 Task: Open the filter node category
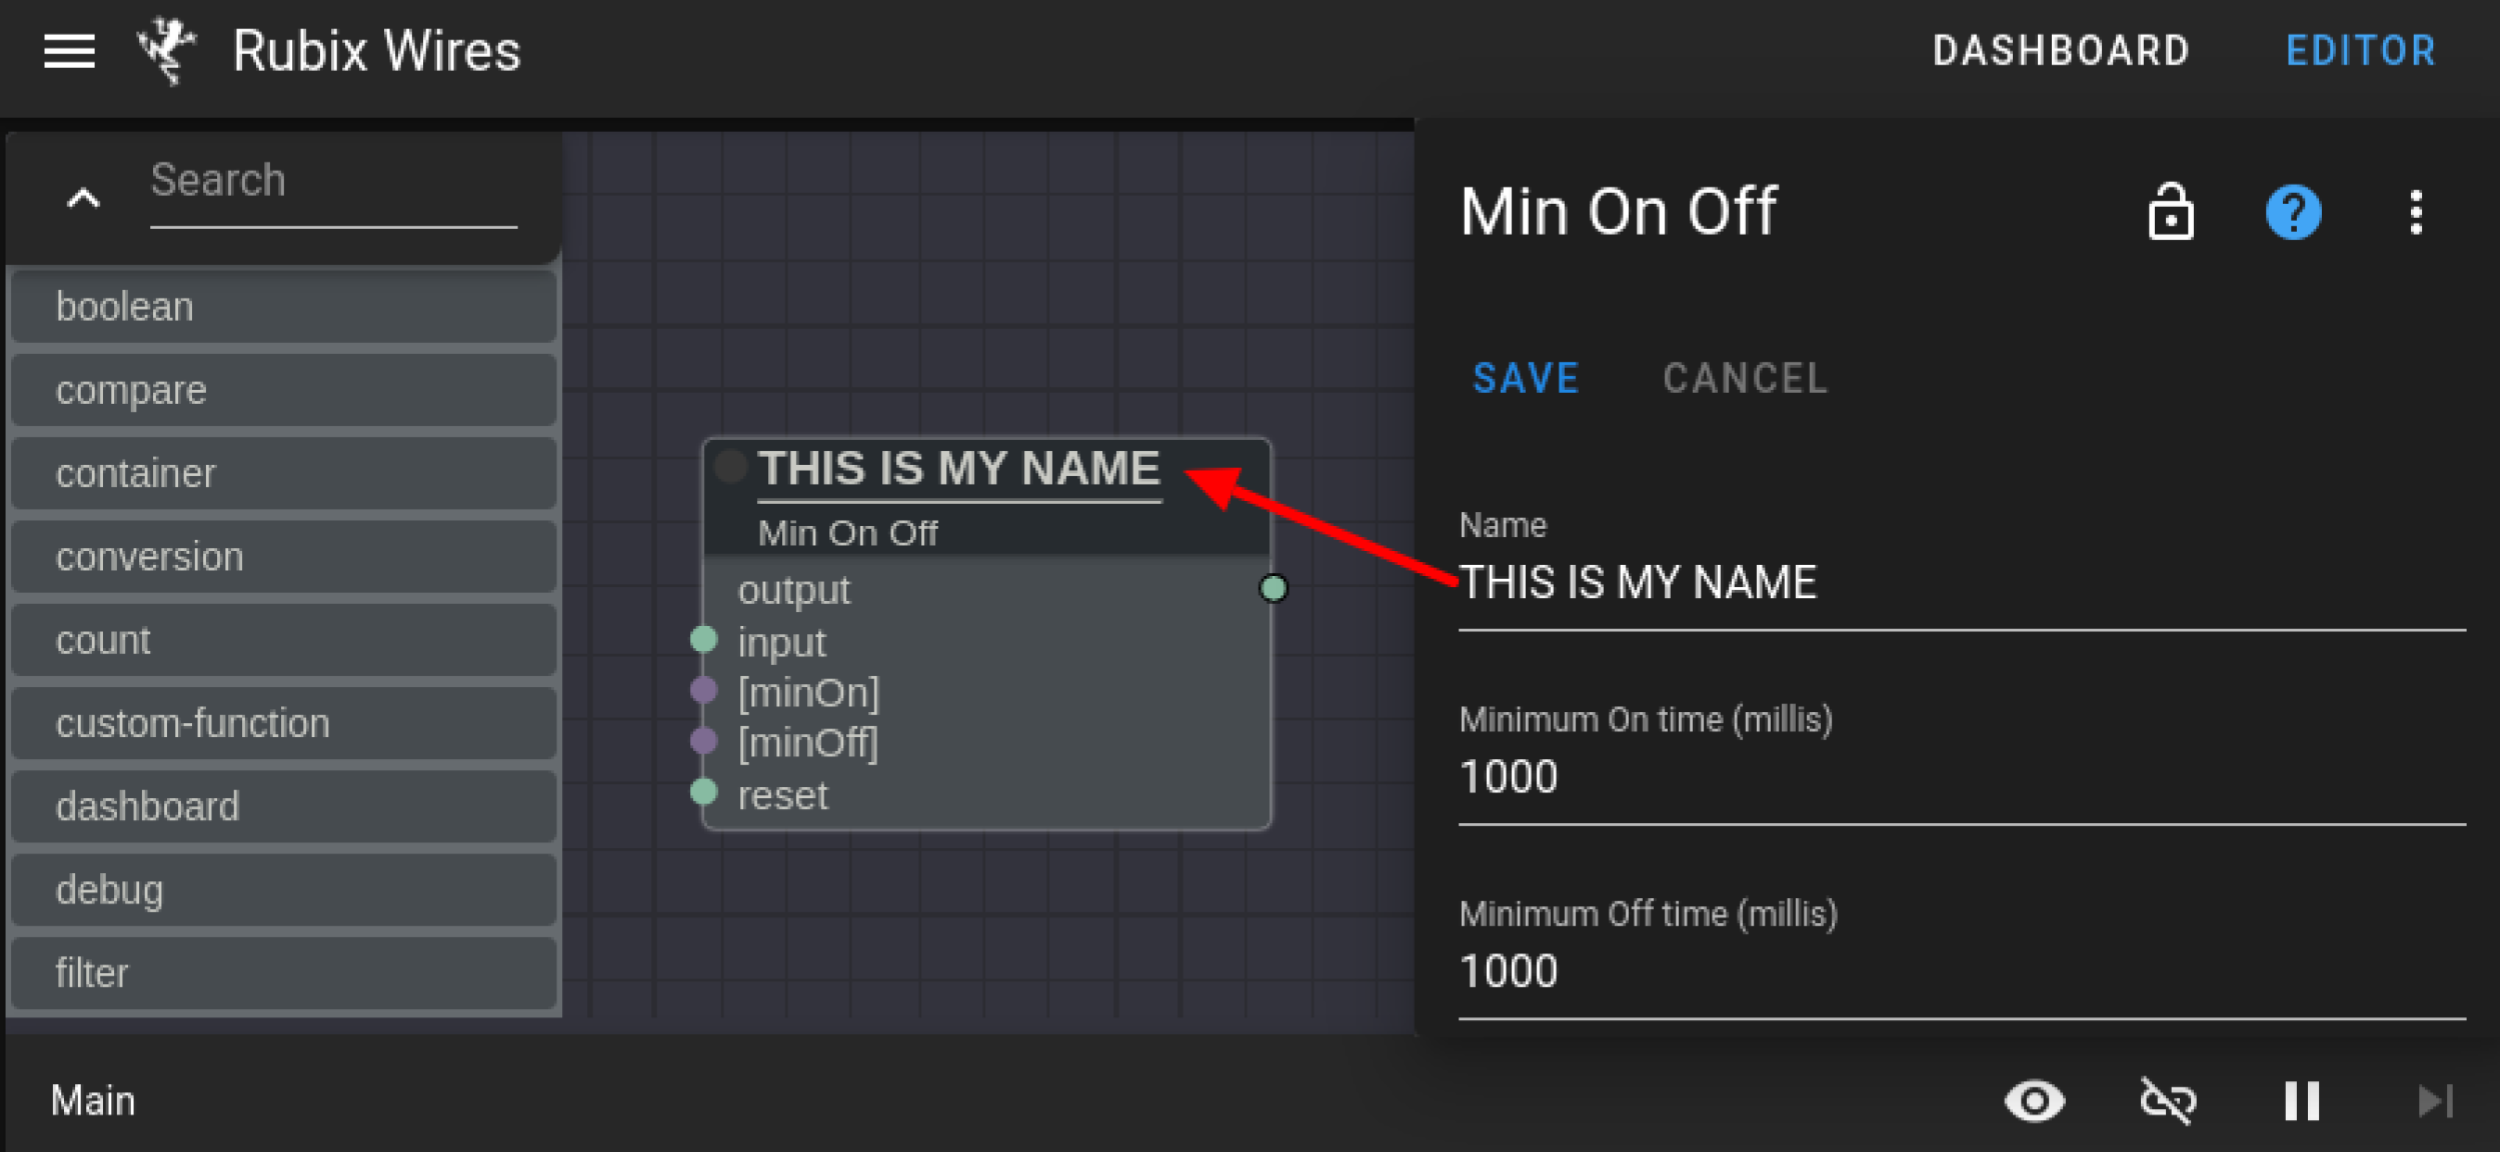pos(284,973)
